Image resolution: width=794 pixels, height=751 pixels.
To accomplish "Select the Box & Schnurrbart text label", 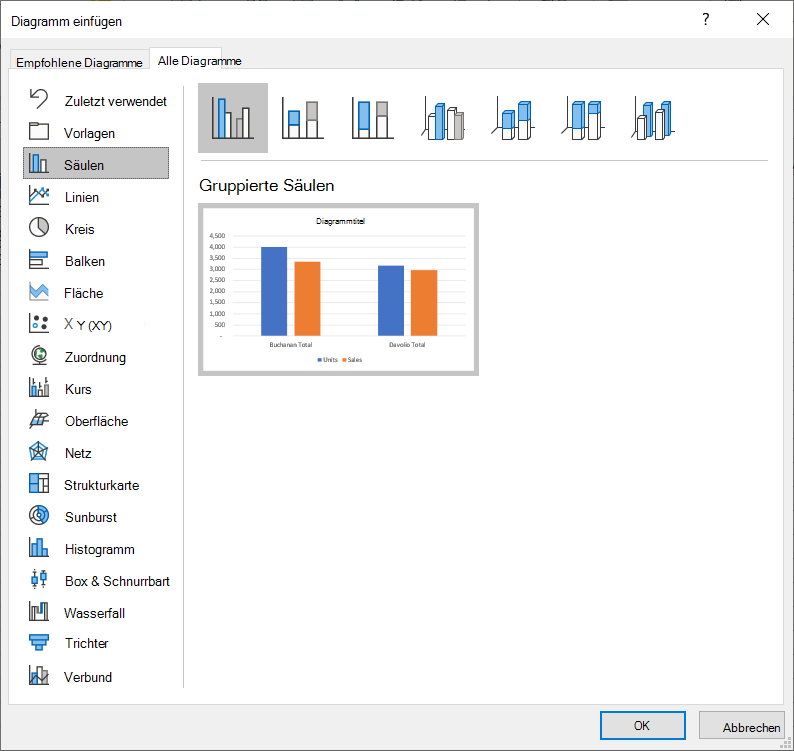I will (117, 581).
